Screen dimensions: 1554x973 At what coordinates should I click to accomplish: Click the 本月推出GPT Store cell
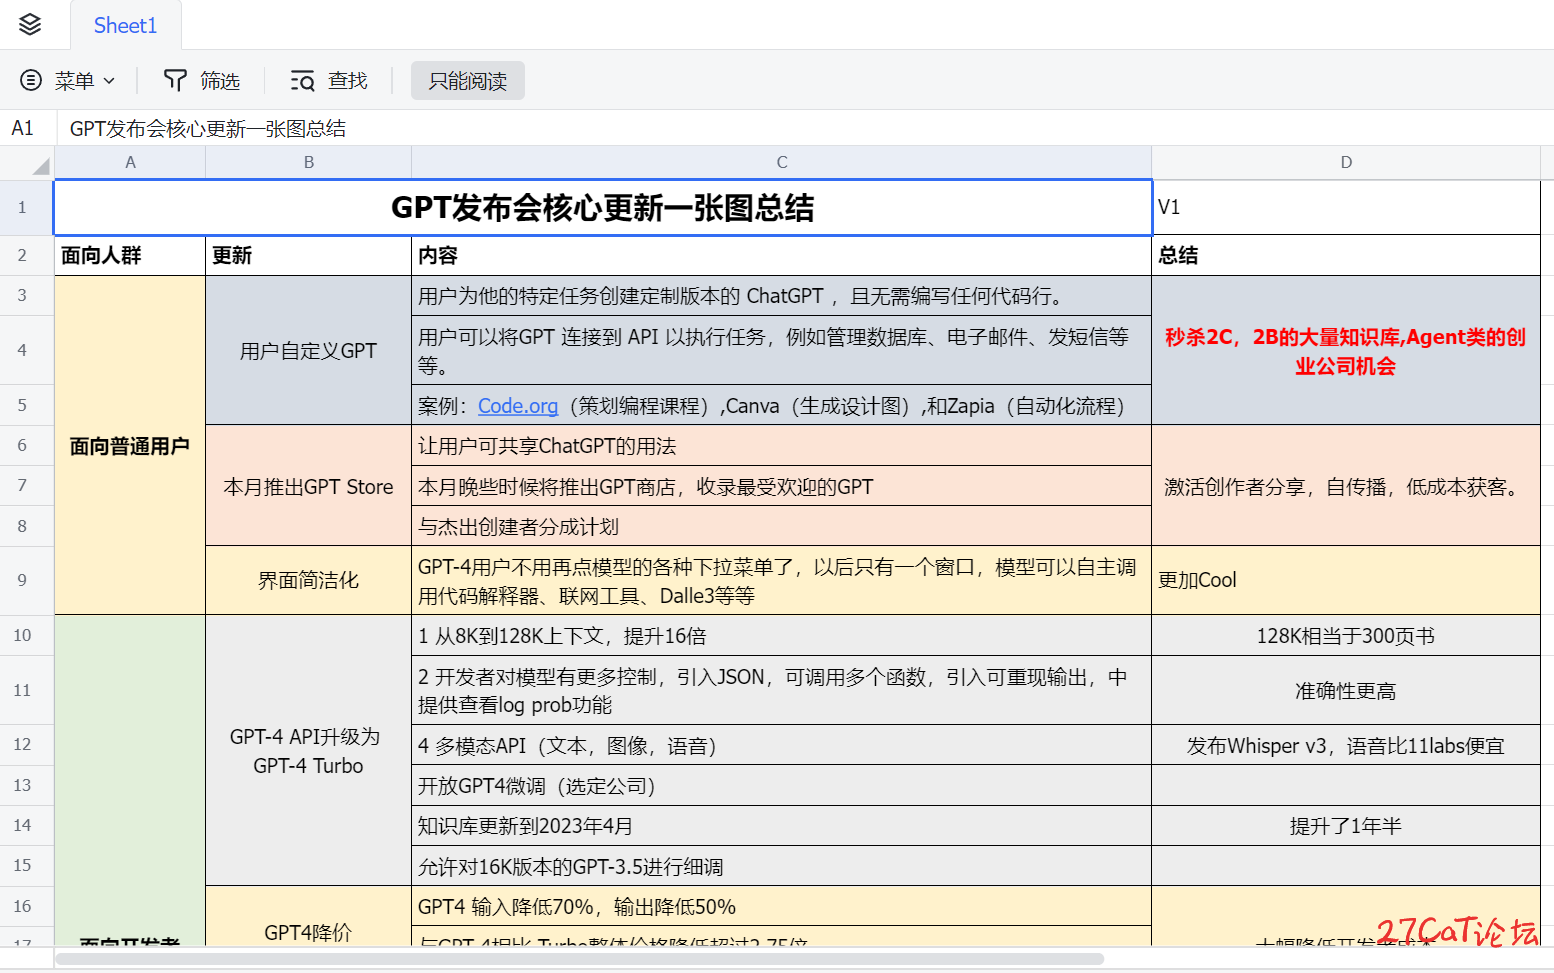coord(309,487)
